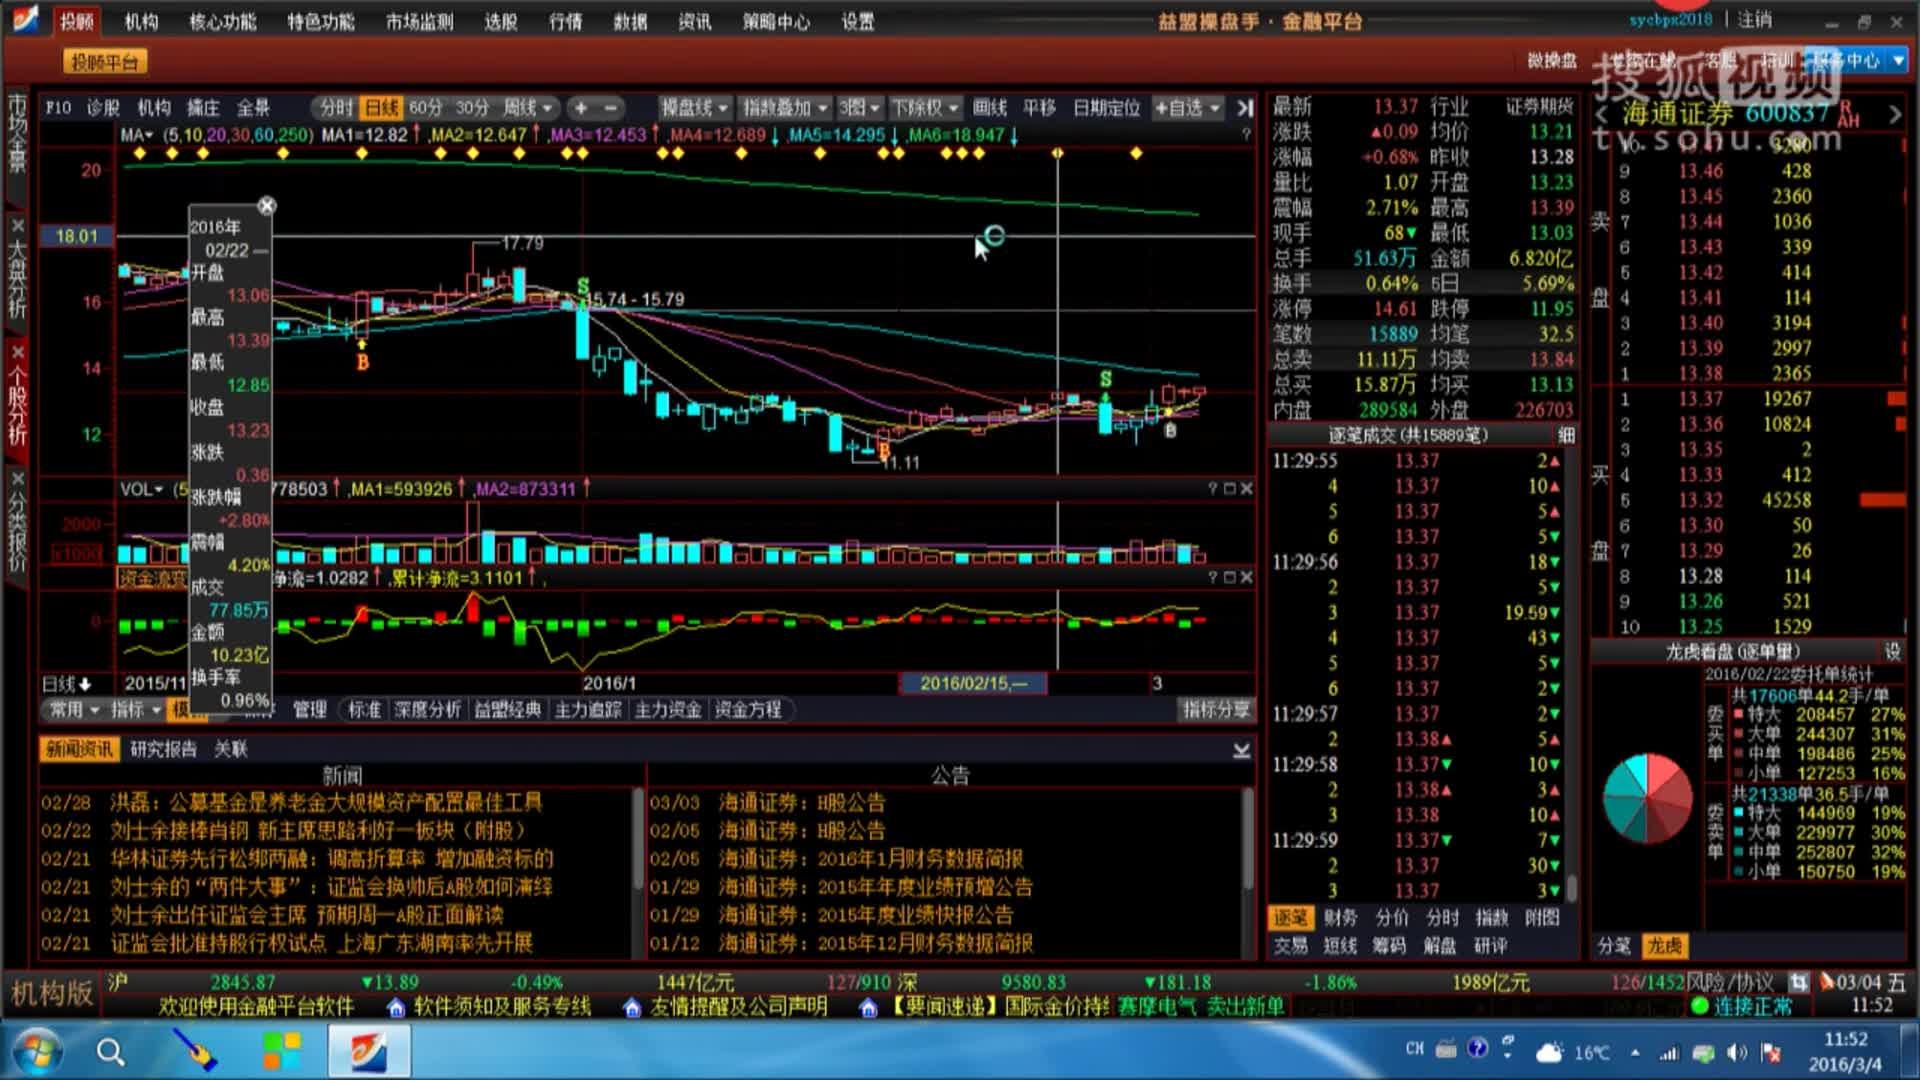Open 下除权 dropdown
1920x1080 pixels.
[925, 108]
